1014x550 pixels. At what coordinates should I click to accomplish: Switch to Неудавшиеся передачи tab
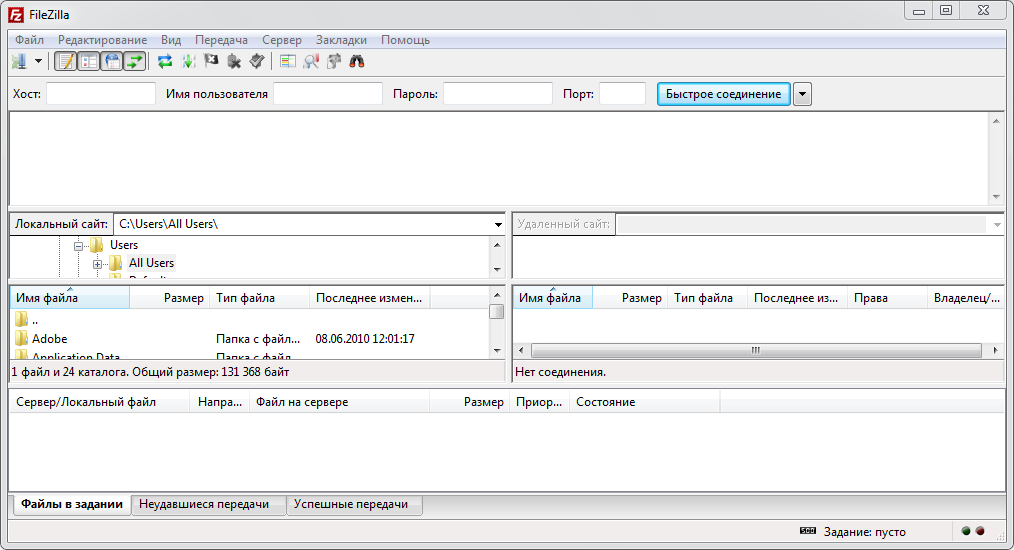point(208,505)
